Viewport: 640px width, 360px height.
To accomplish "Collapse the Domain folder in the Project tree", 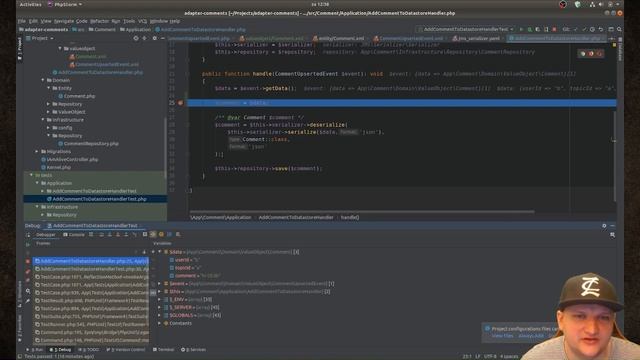I will tap(43, 80).
